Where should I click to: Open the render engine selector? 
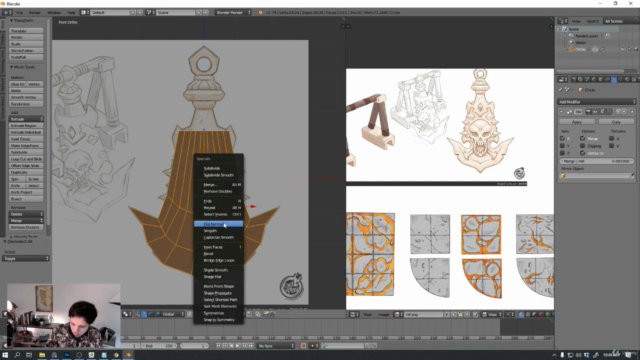click(233, 13)
